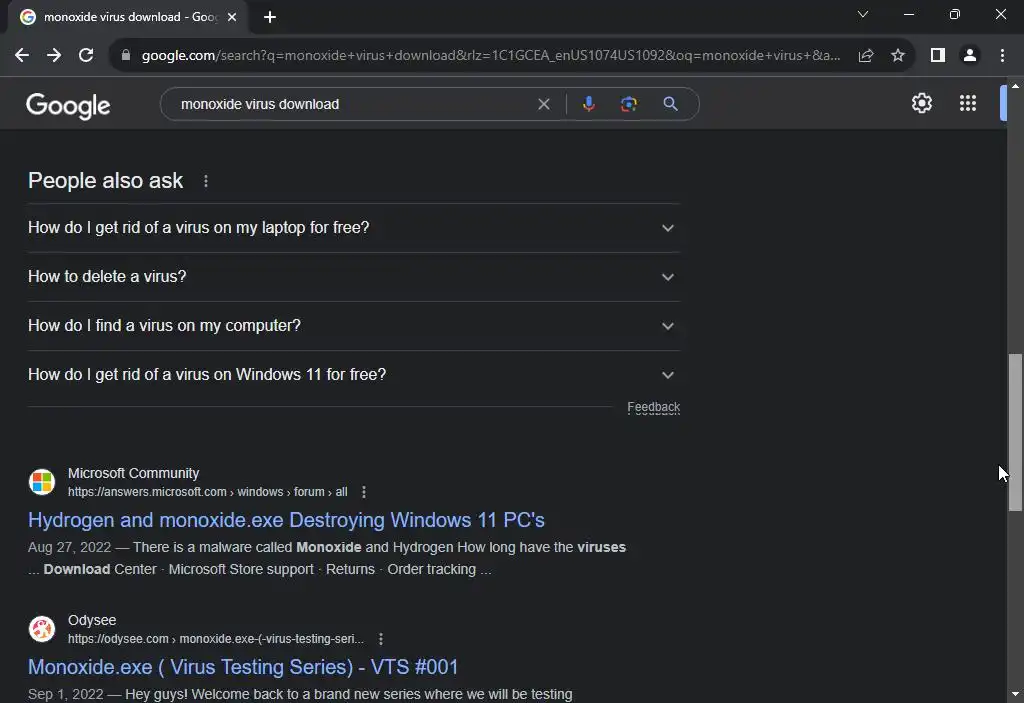Open the Chrome profile menu

(x=970, y=56)
